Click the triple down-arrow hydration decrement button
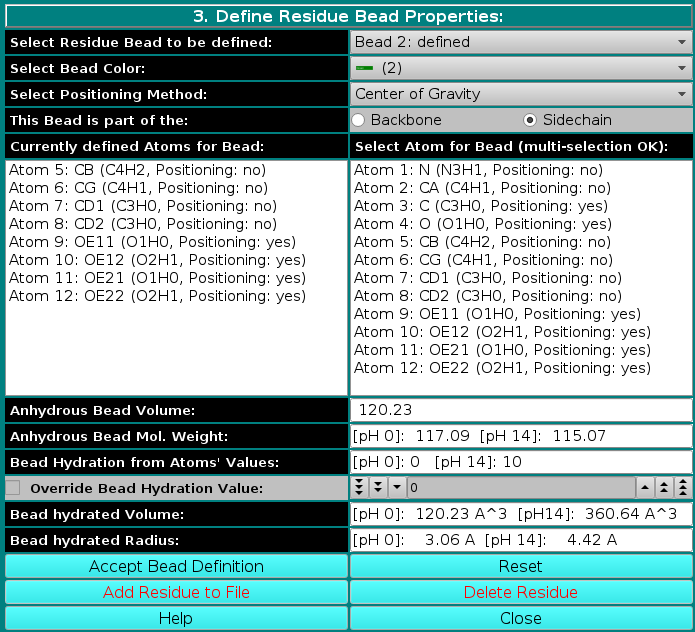Screen dimensions: 695x632 point(360,488)
